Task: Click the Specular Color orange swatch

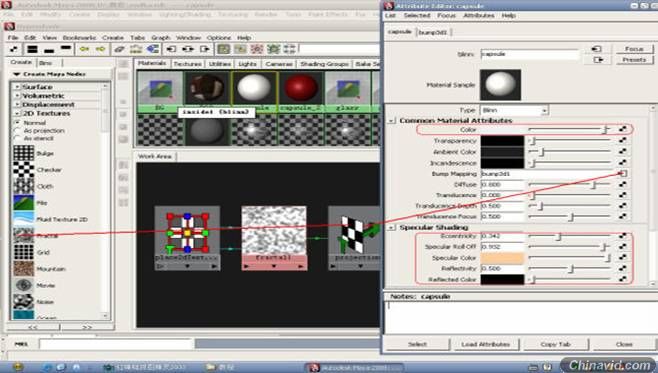Action: [x=502, y=258]
